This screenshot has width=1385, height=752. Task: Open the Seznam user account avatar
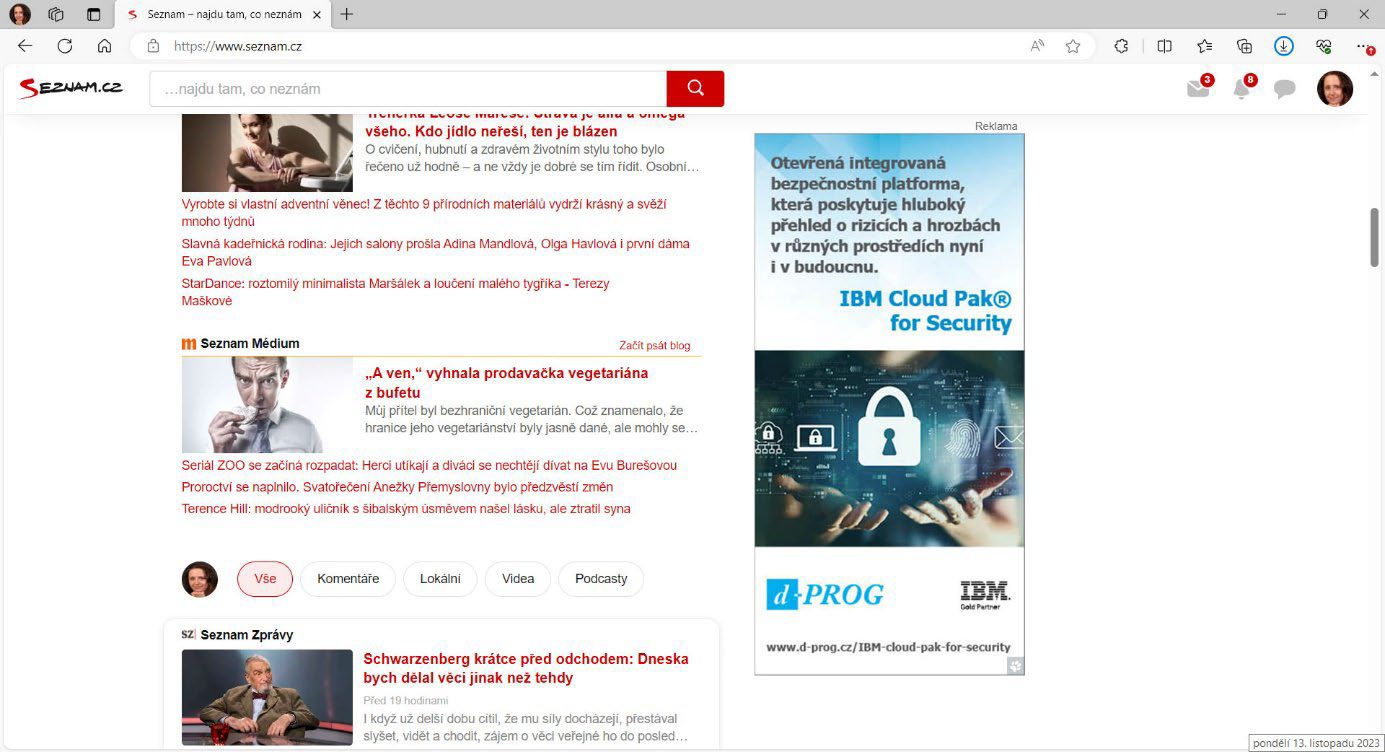click(x=1335, y=89)
